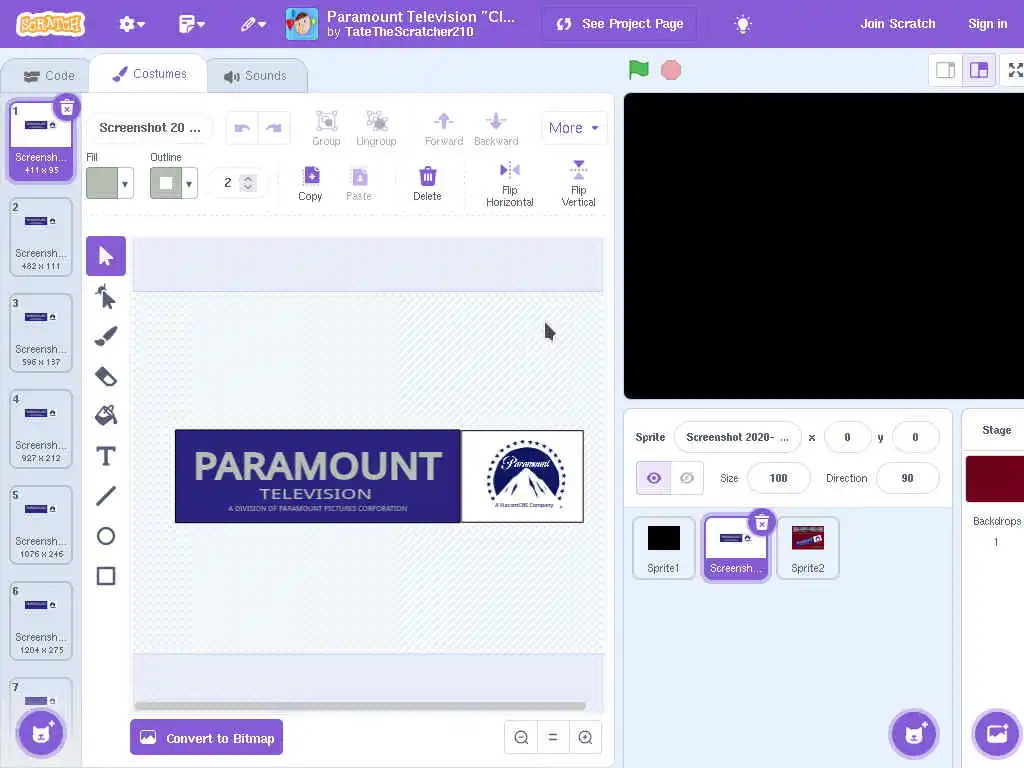This screenshot has width=1024, height=768.
Task: Click the Fill color swatch
Action: (x=102, y=184)
